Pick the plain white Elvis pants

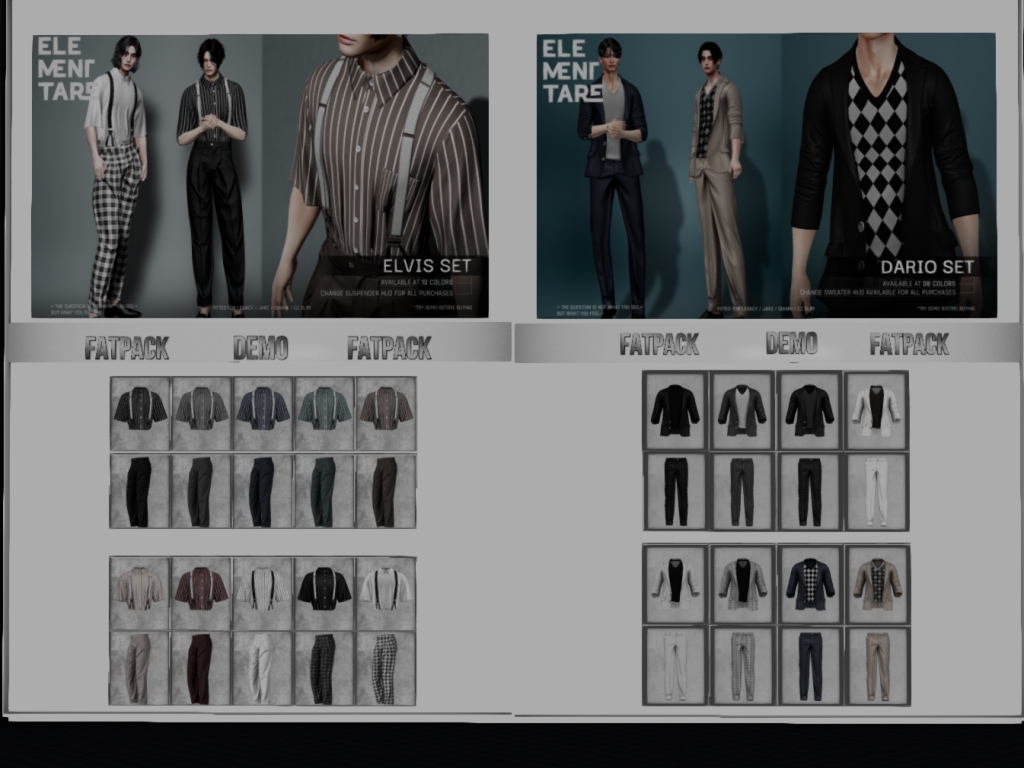pyautogui.click(x=263, y=669)
